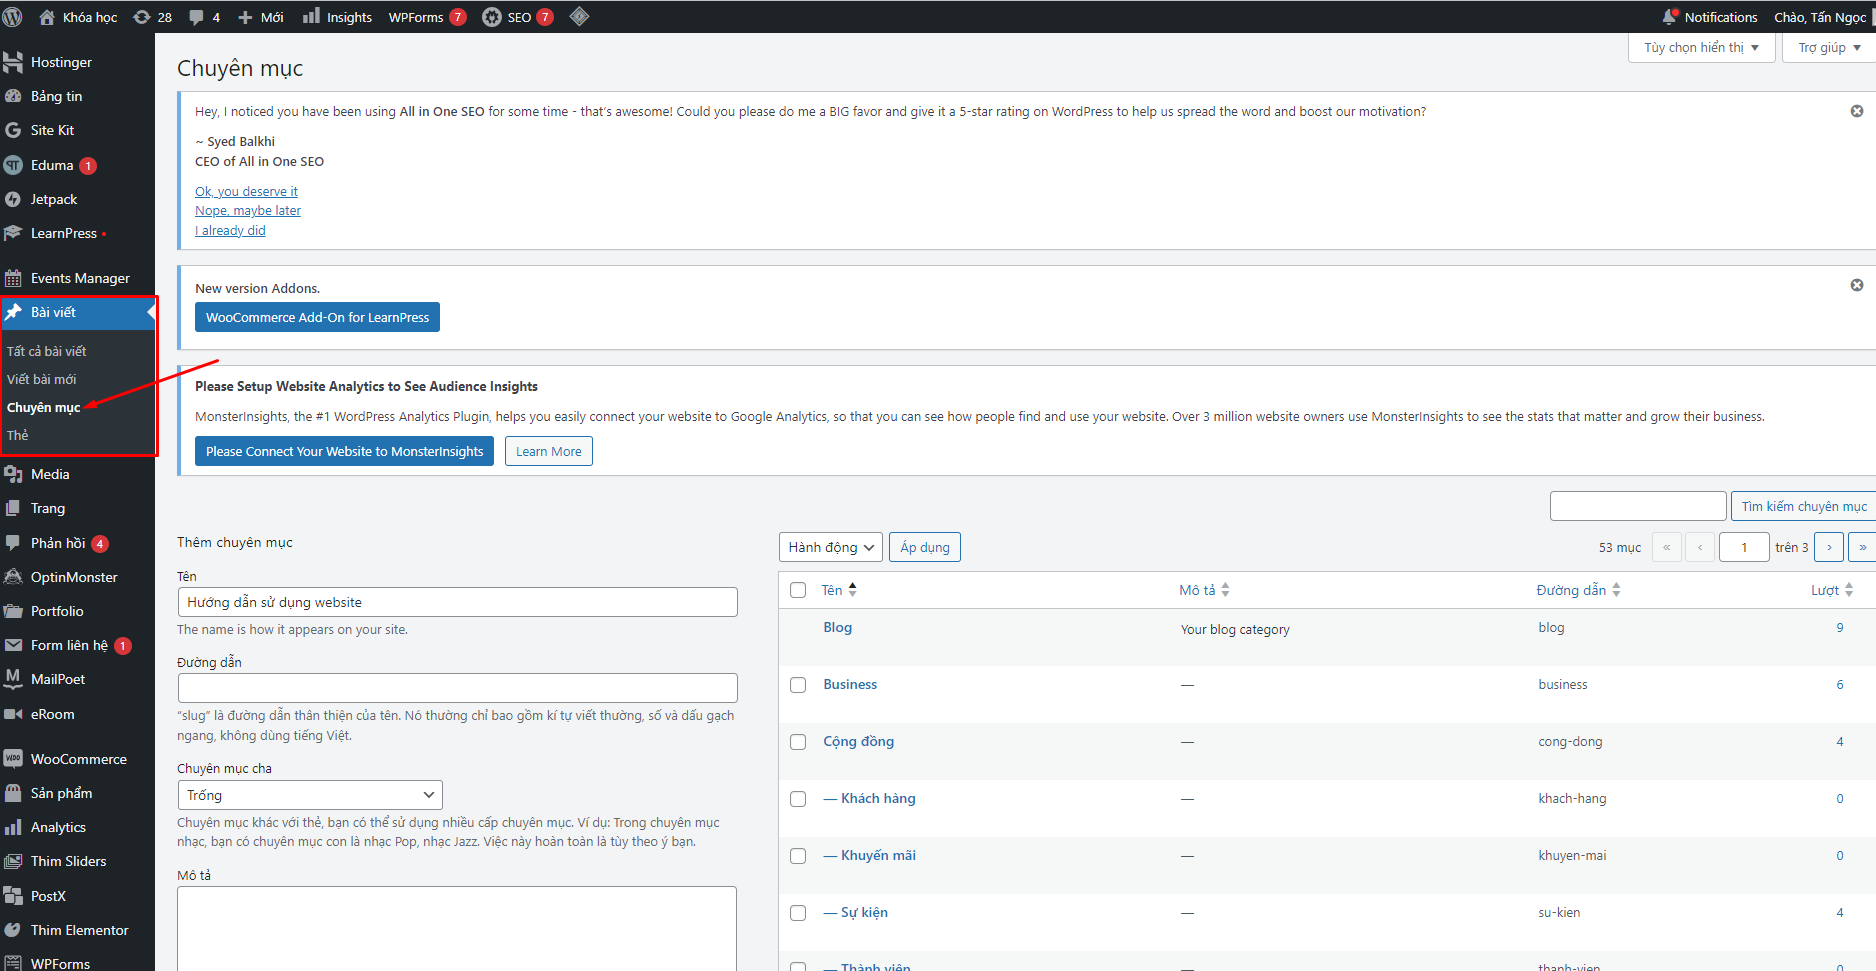Open the Chuyên mục cha parent dropdown
The image size is (1876, 971).
point(310,795)
